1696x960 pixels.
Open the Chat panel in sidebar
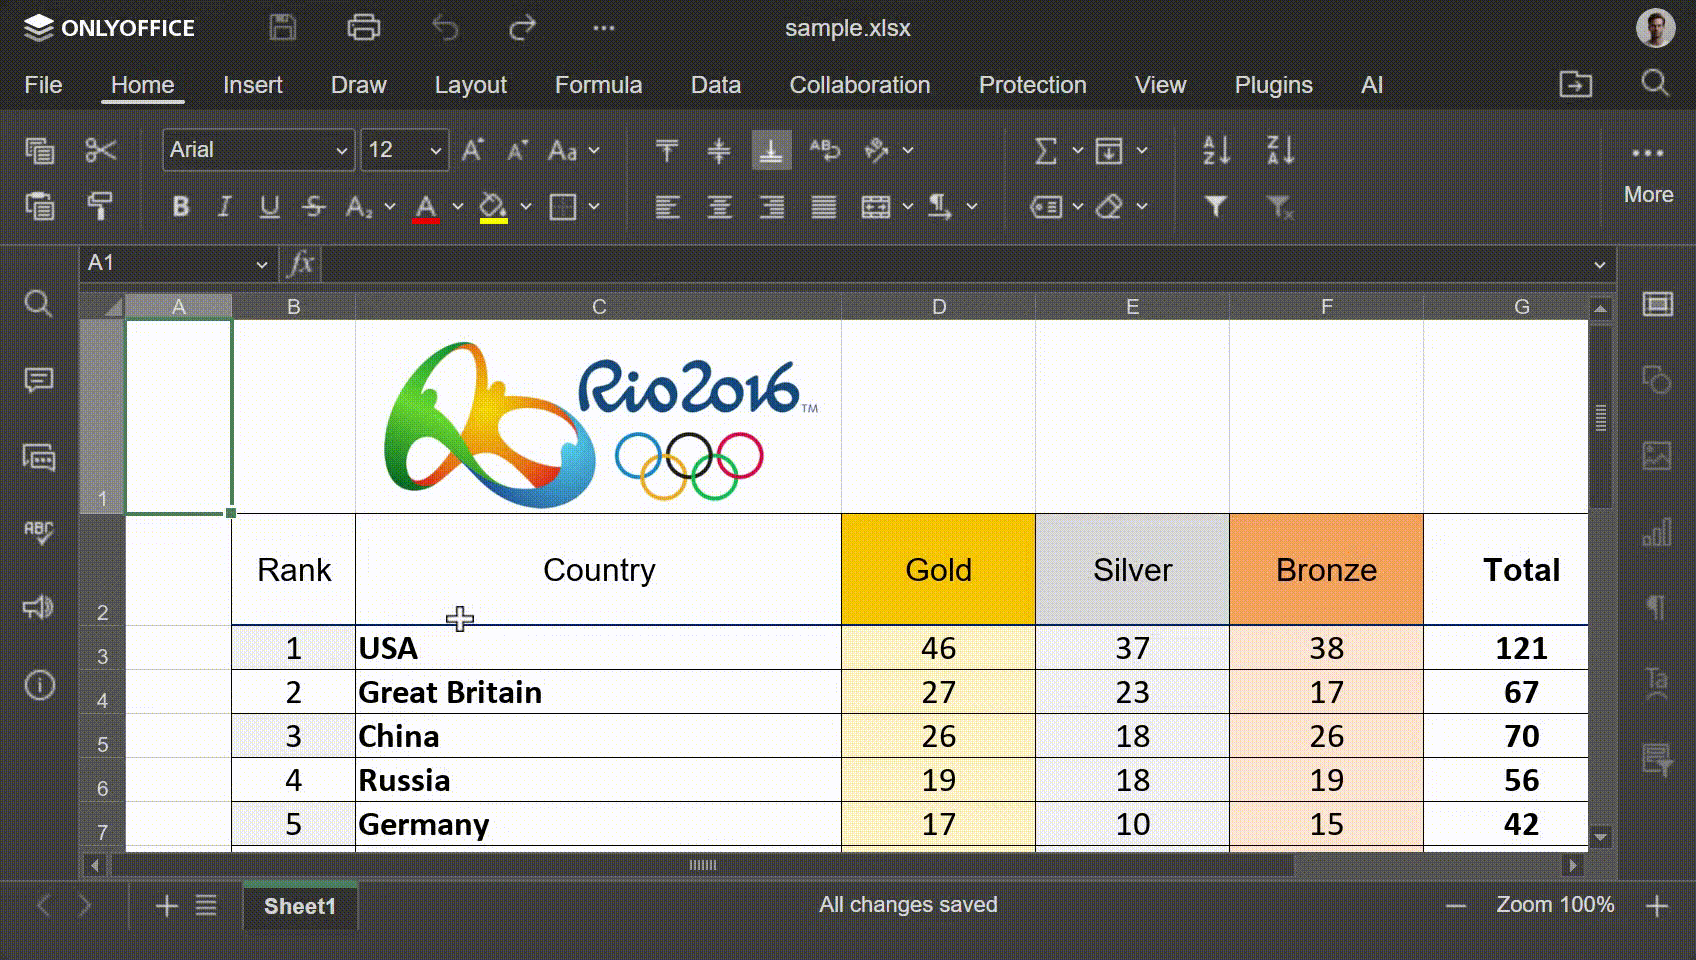[x=38, y=457]
